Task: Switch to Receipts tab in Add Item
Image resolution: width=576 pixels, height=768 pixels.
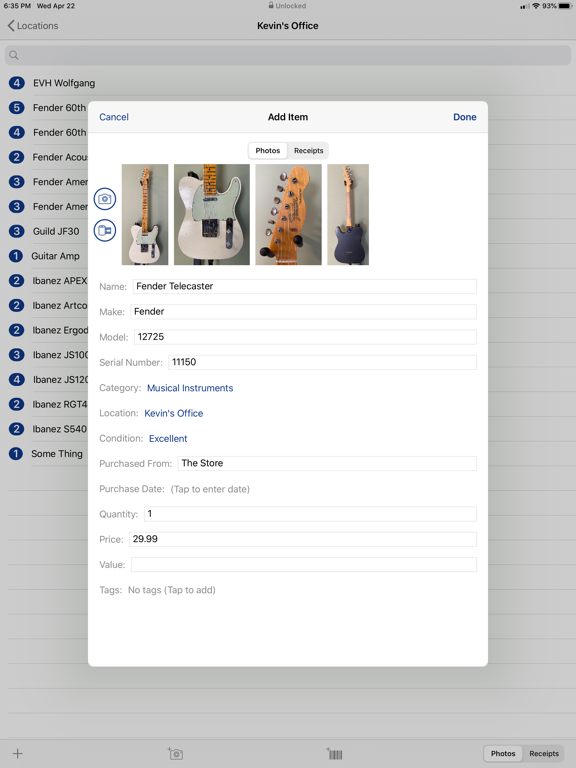Action: [x=309, y=150]
